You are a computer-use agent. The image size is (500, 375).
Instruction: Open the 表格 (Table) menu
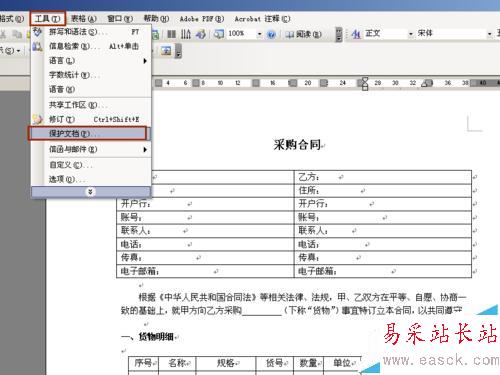tap(83, 19)
